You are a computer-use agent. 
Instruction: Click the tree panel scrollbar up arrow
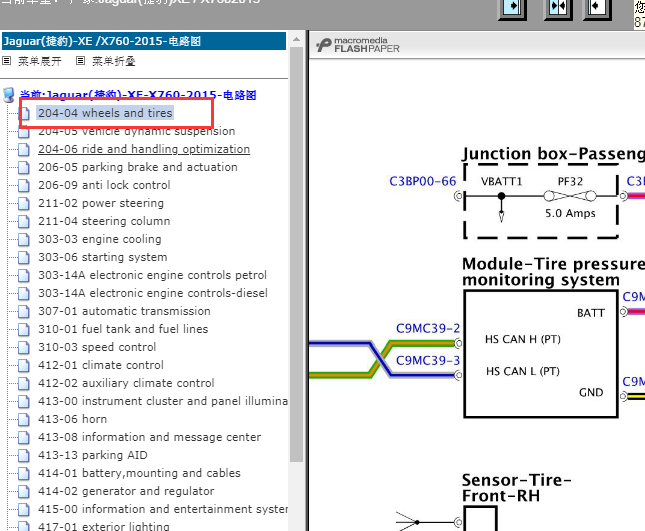[x=296, y=39]
